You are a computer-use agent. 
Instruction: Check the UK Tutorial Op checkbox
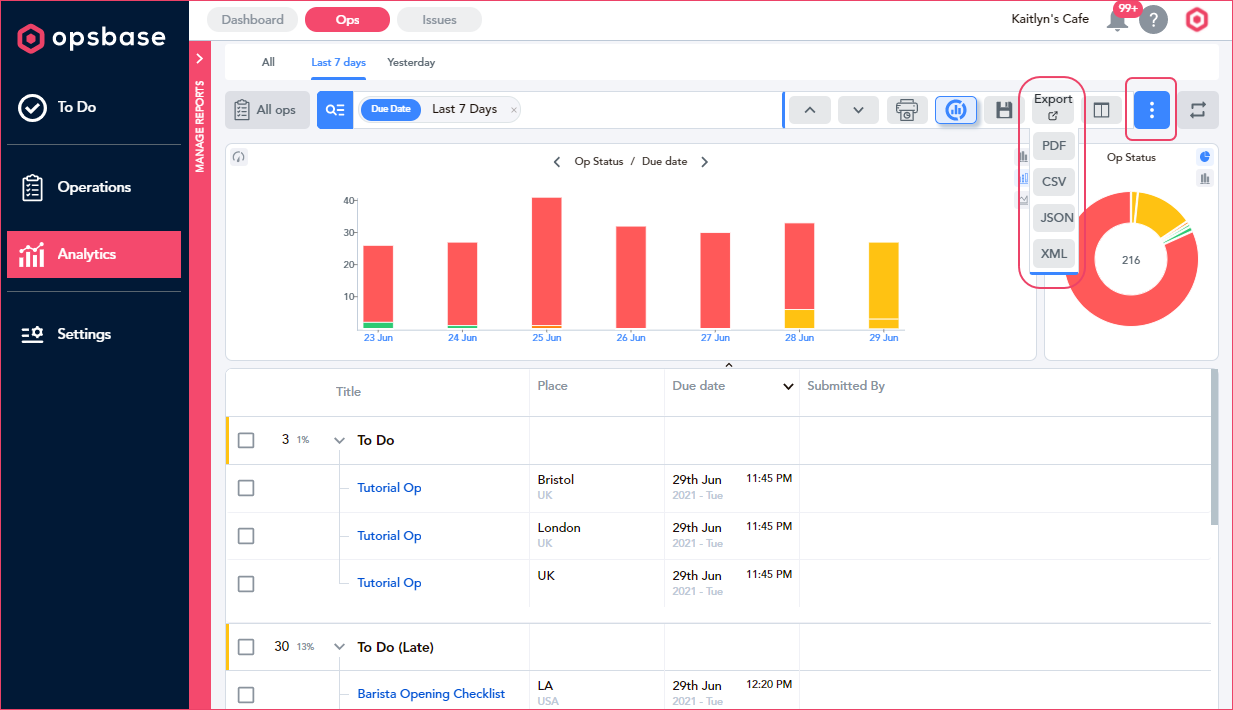coord(246,584)
